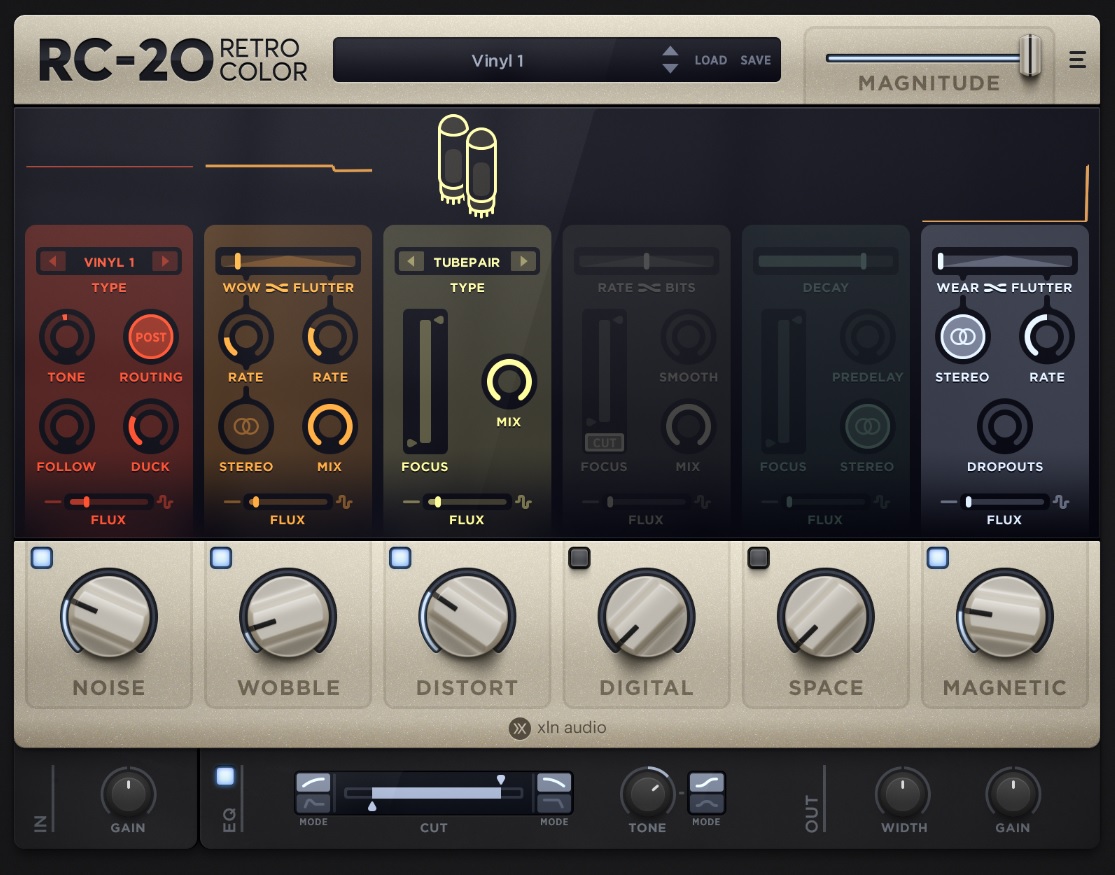Click the Digital module Flux waveform icon

pos(703,502)
